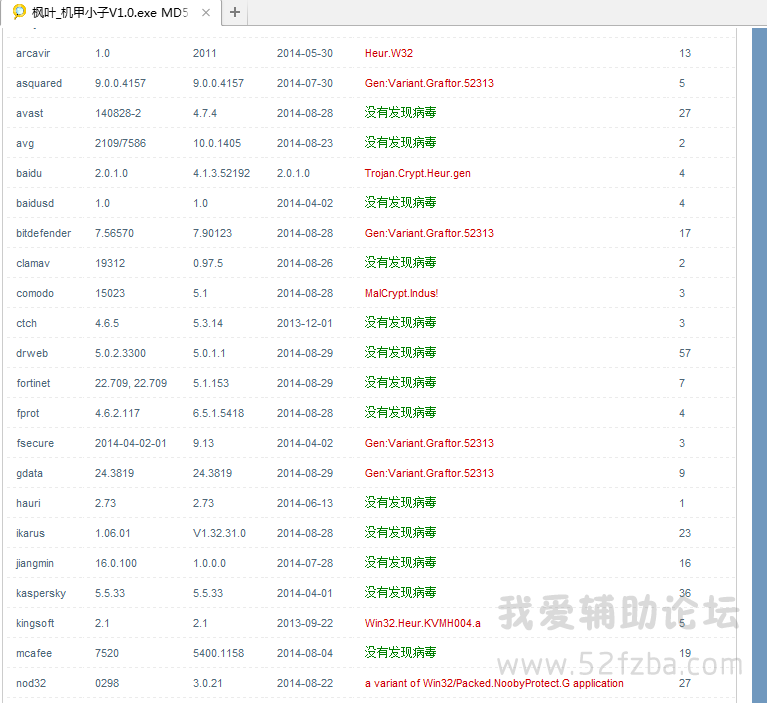Click the nod32 NoobyProtect.G detection text
This screenshot has height=703, width=767.
pos(494,683)
